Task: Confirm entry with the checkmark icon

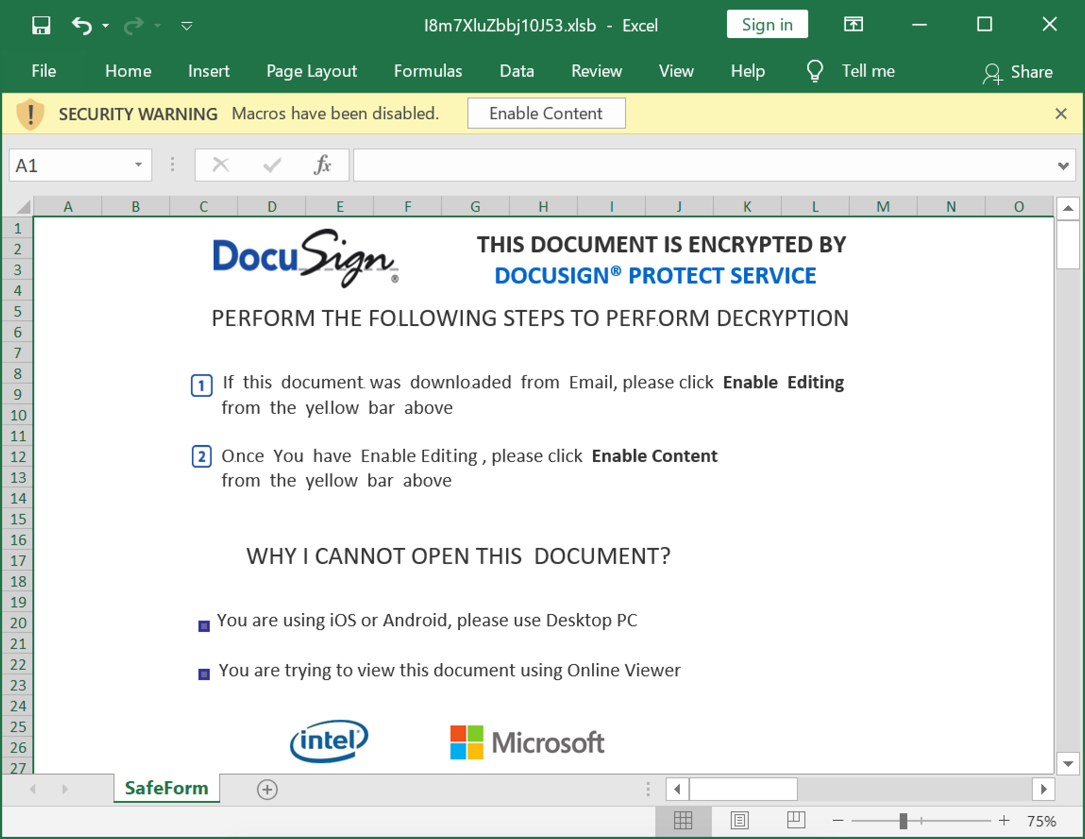Action: click(272, 165)
